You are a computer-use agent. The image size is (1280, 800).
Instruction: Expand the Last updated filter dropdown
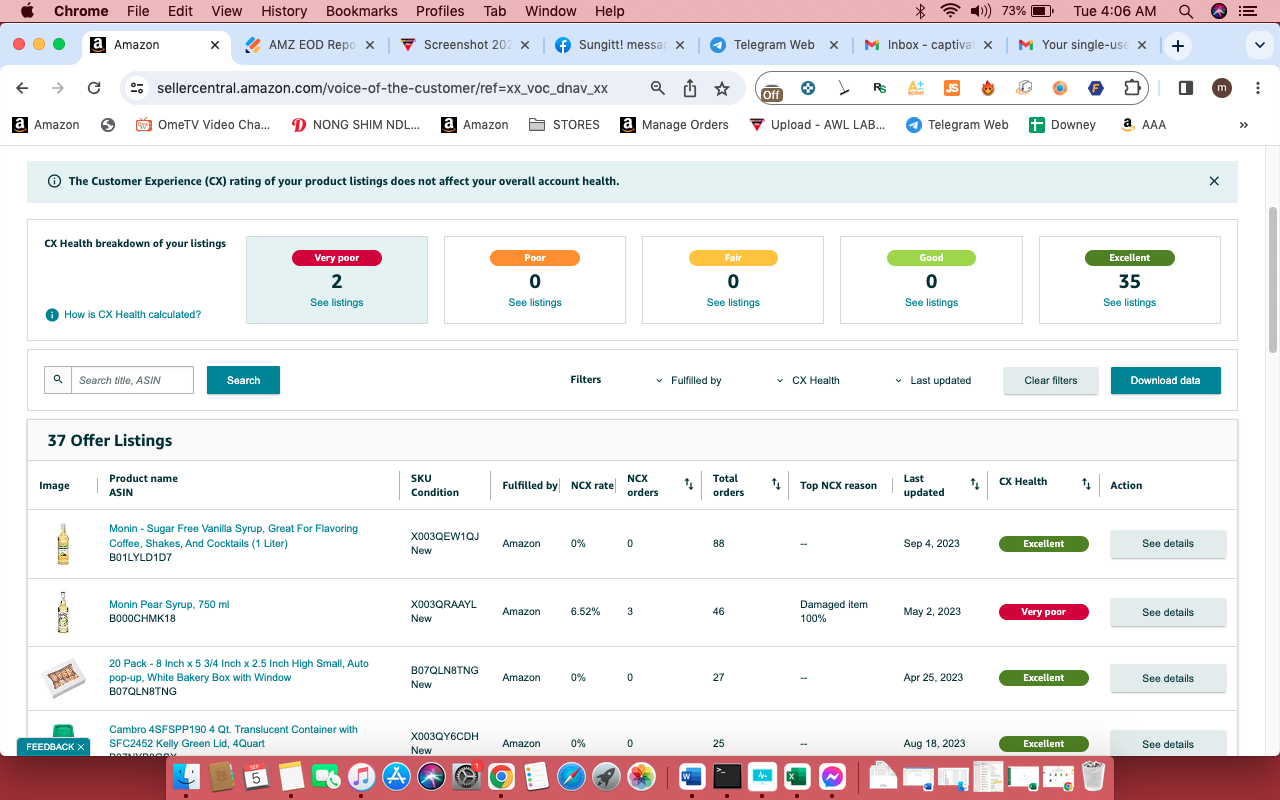[x=933, y=381]
